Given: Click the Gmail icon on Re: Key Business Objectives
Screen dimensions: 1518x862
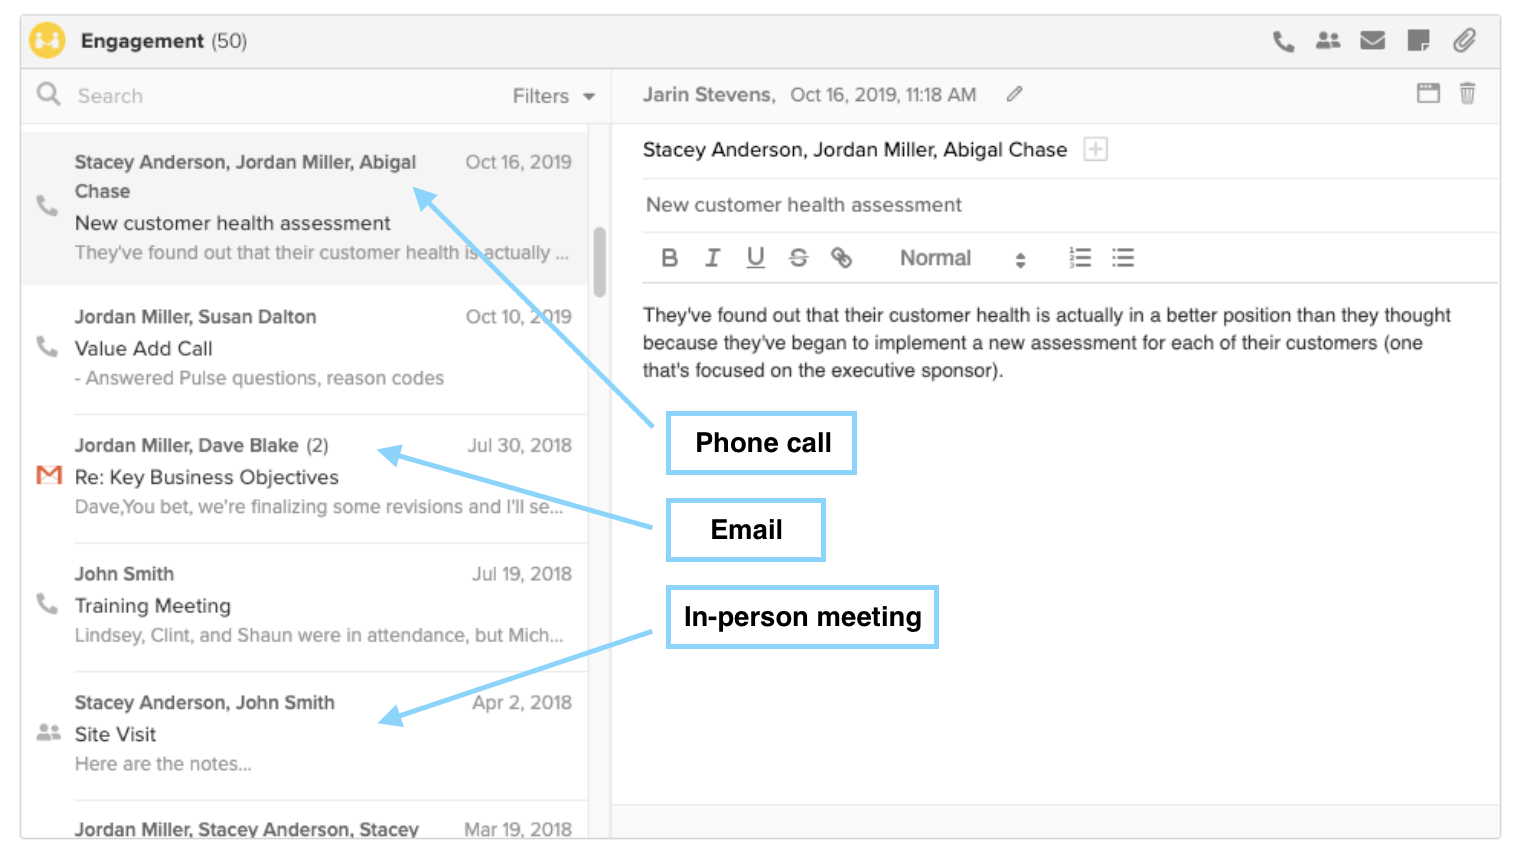Looking at the screenshot, I should click(x=49, y=475).
